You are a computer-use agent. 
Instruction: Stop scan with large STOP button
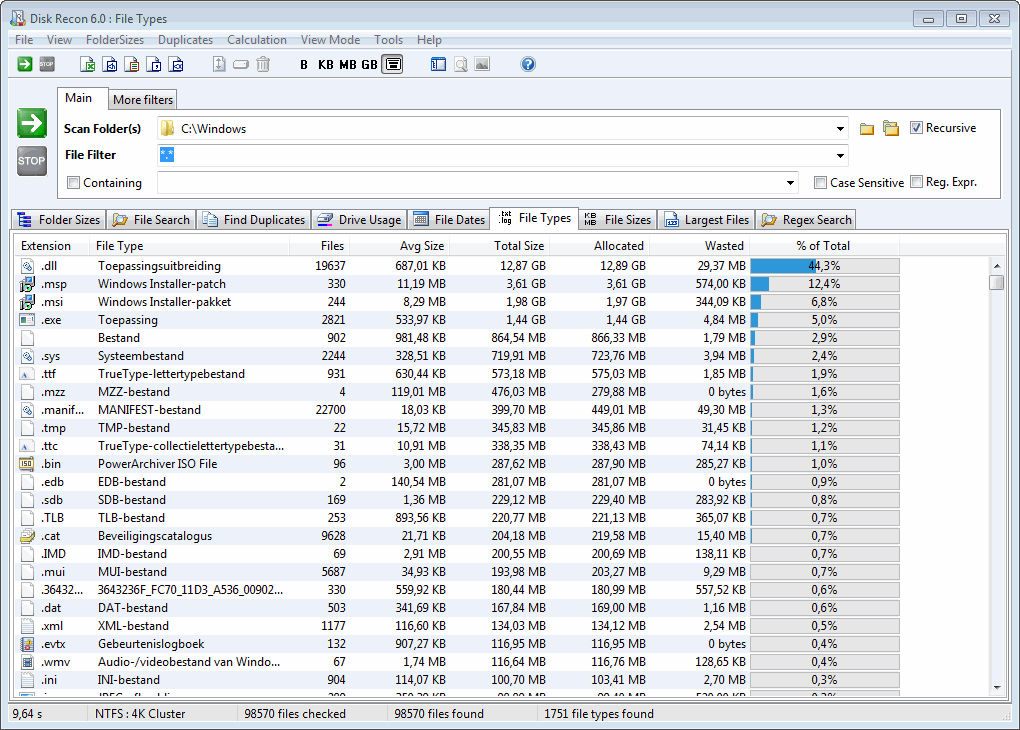32,161
